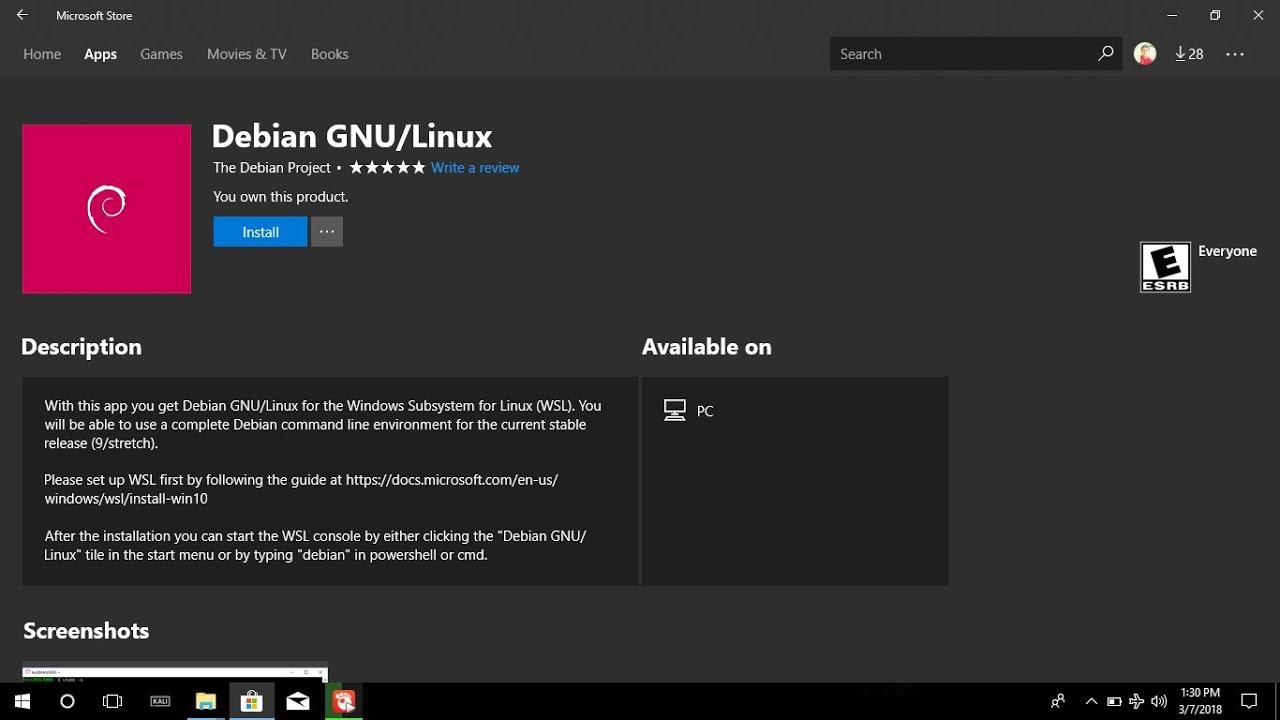Open the Action Center notifications icon
Image resolution: width=1280 pixels, height=720 pixels.
pos(1249,701)
